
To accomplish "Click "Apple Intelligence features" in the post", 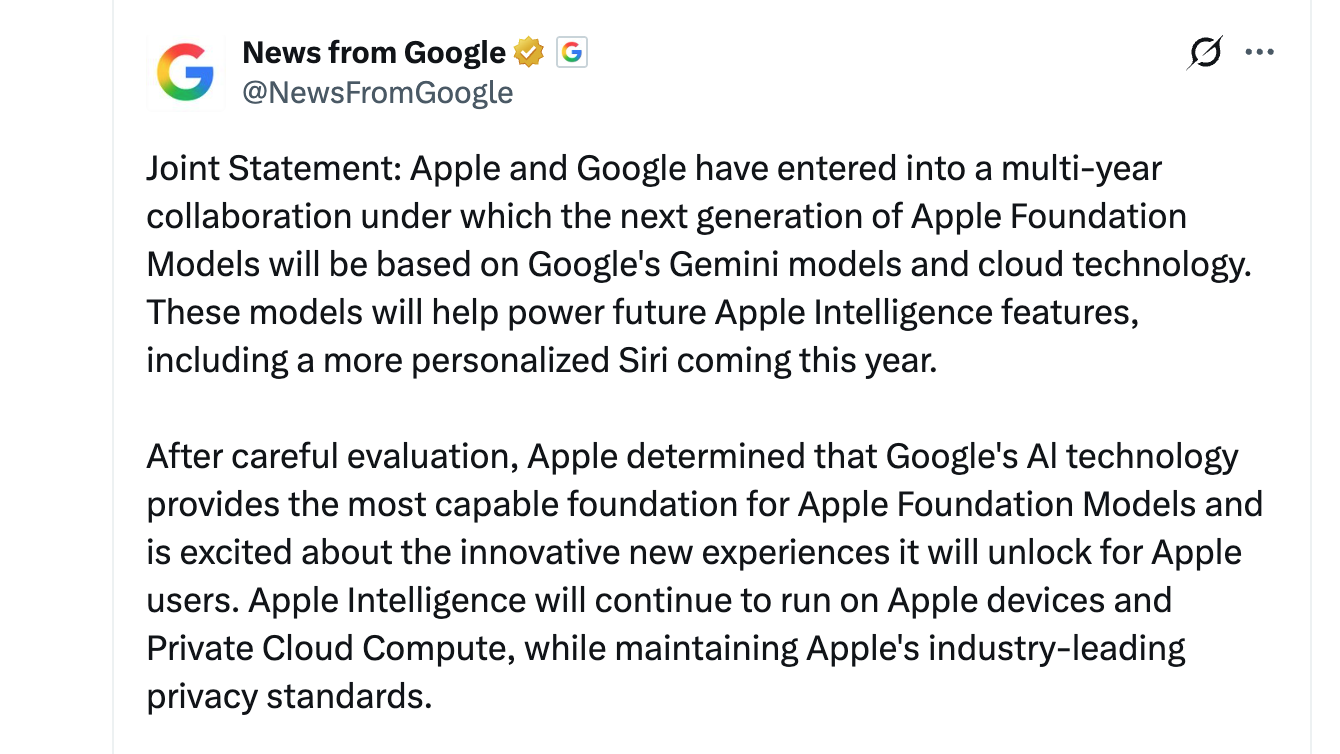I will click(x=927, y=312).
